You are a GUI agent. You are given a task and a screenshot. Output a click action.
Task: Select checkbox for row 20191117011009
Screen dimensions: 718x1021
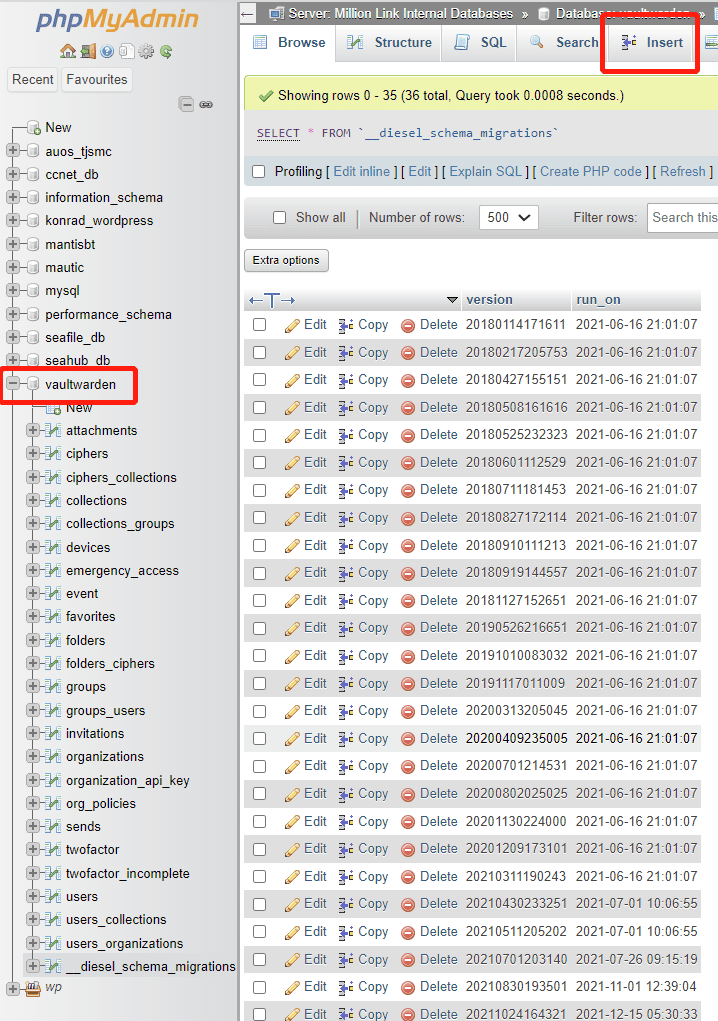point(260,683)
